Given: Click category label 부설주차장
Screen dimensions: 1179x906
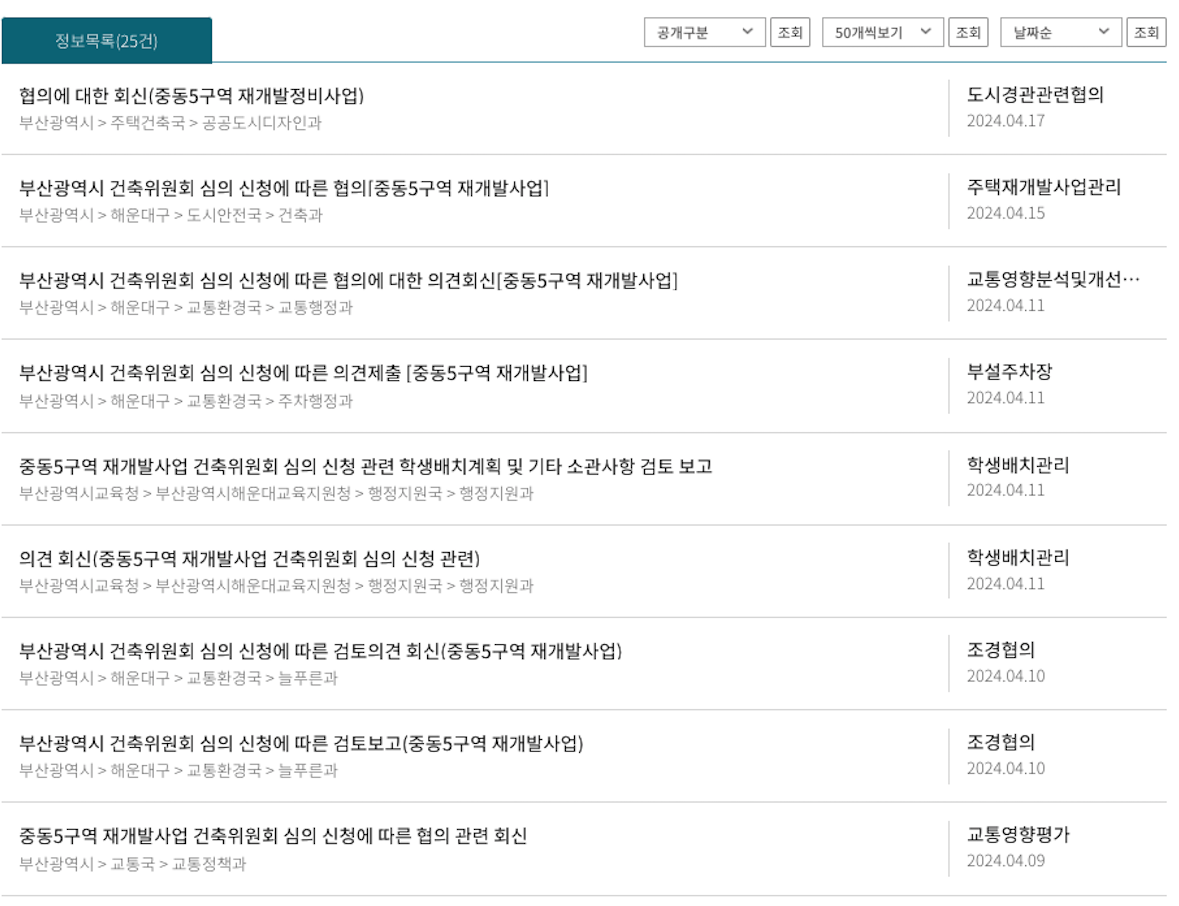Looking at the screenshot, I should click(1010, 372).
